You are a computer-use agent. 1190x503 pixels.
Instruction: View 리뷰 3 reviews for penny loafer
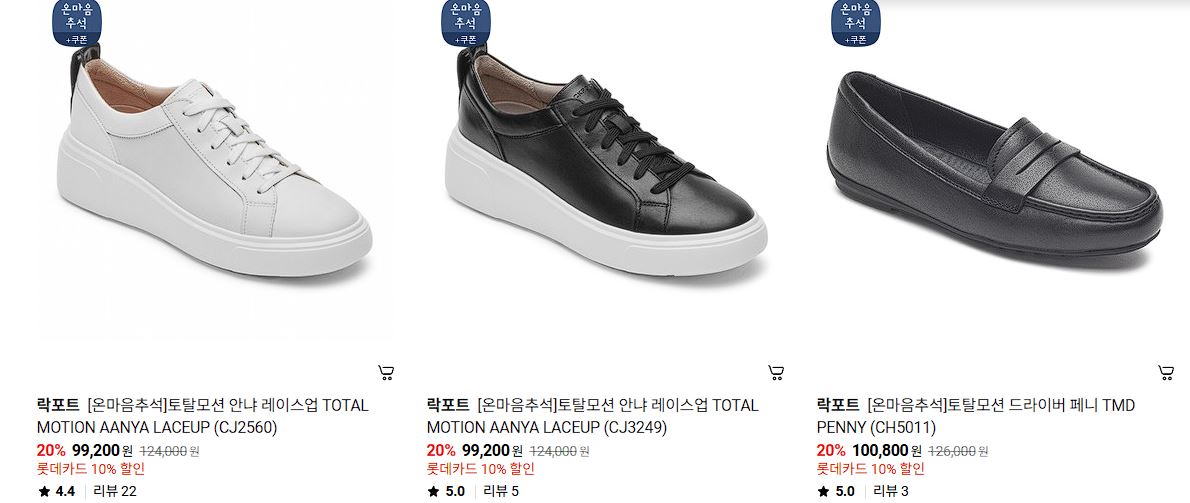pyautogui.click(x=891, y=492)
